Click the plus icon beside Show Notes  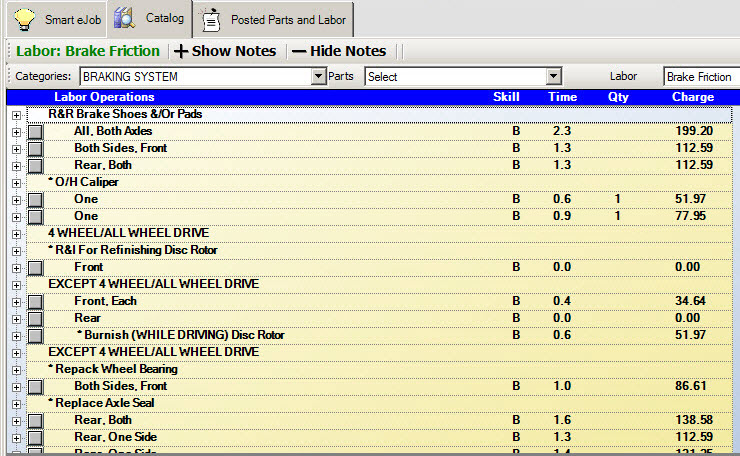click(x=181, y=51)
